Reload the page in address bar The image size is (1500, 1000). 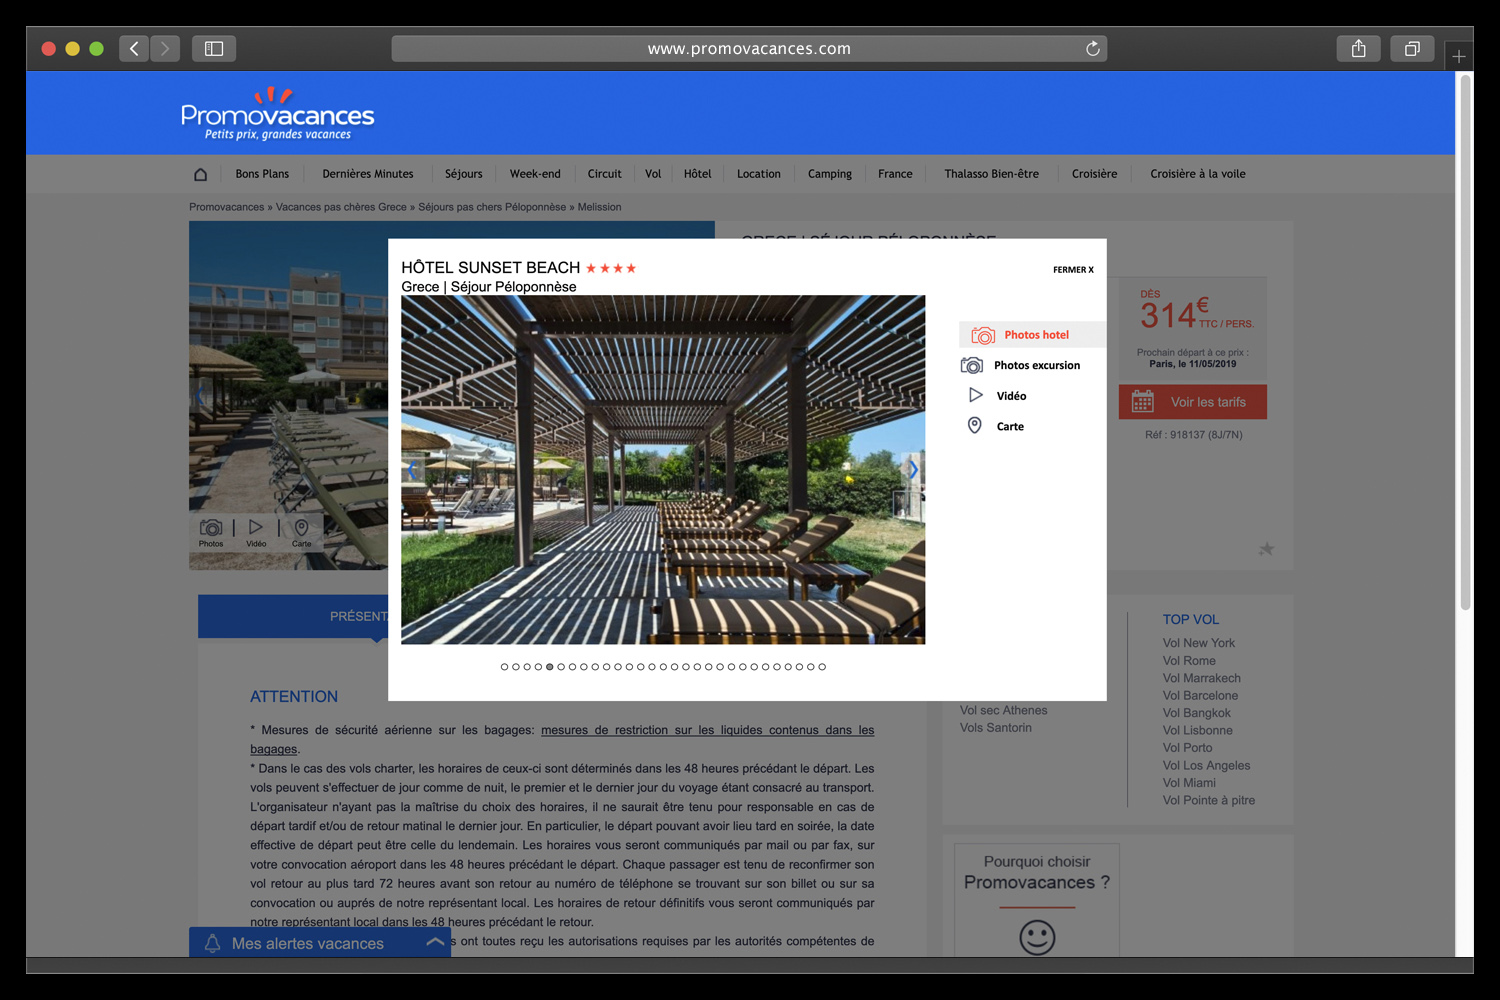tap(1092, 49)
